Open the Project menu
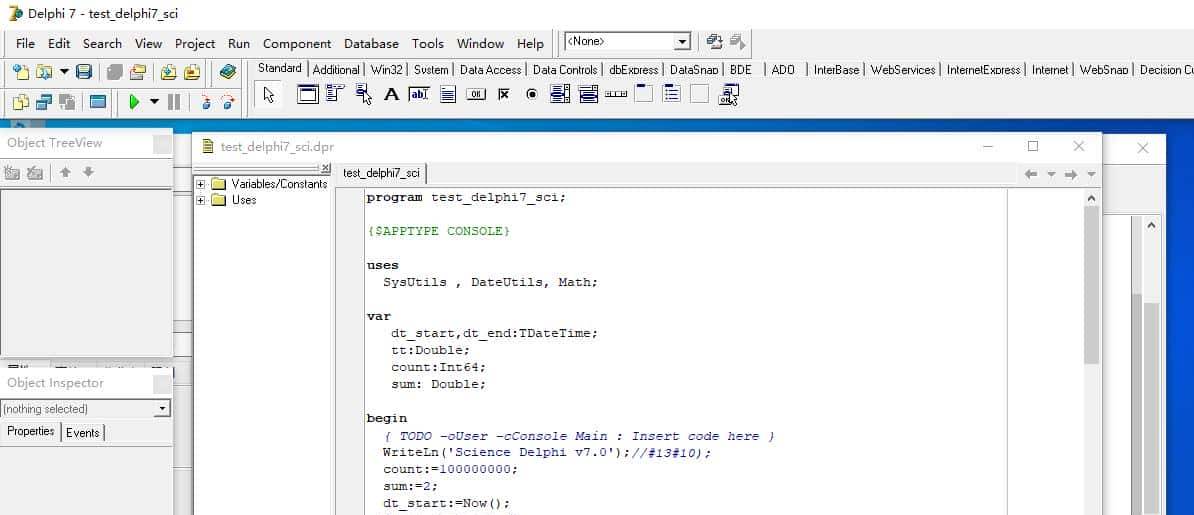1194x515 pixels. [195, 43]
